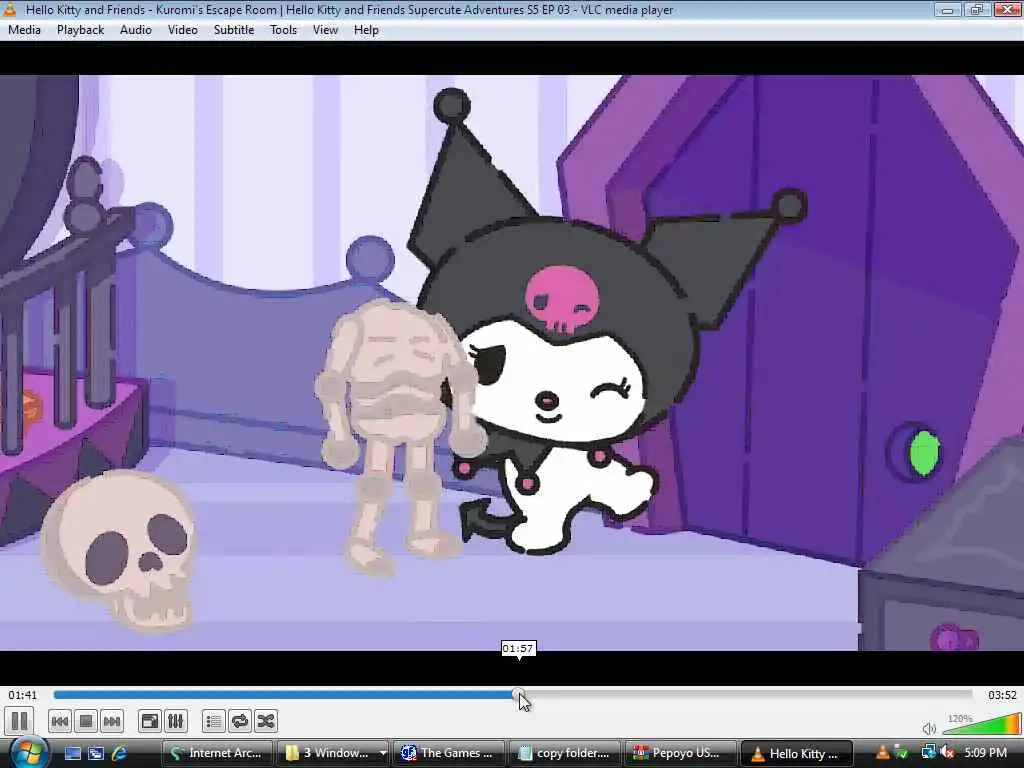Click the video playback area

[x=512, y=362]
